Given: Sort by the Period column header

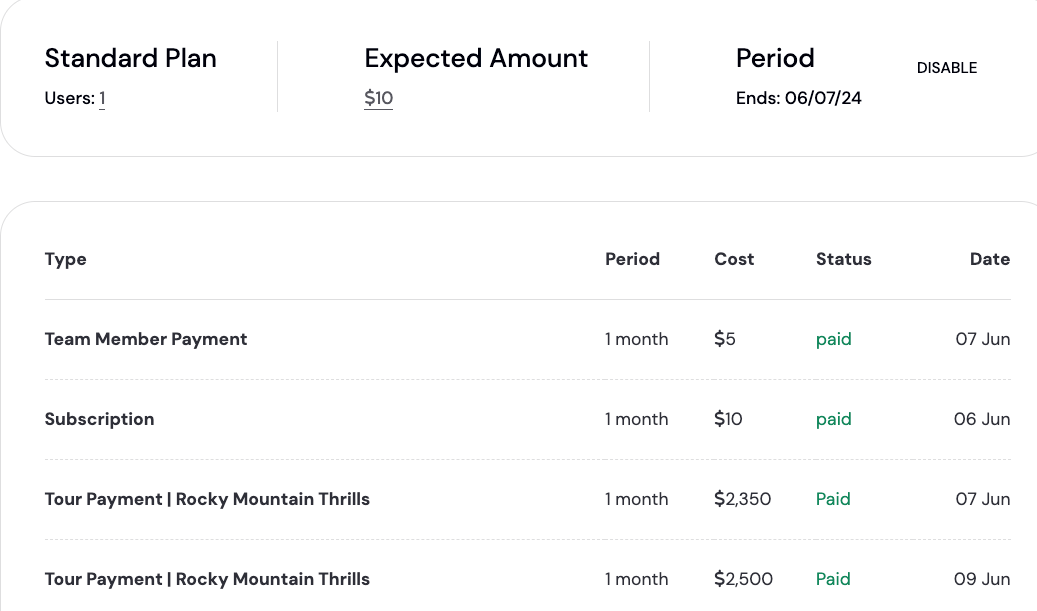Looking at the screenshot, I should [x=632, y=259].
